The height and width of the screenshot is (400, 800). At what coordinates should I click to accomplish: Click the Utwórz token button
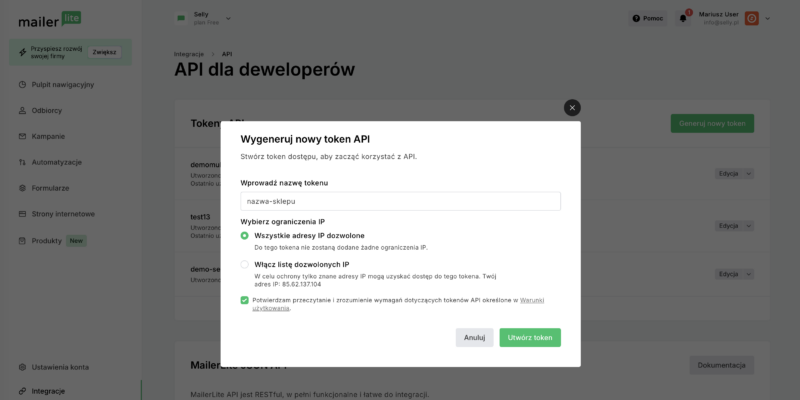pos(530,338)
